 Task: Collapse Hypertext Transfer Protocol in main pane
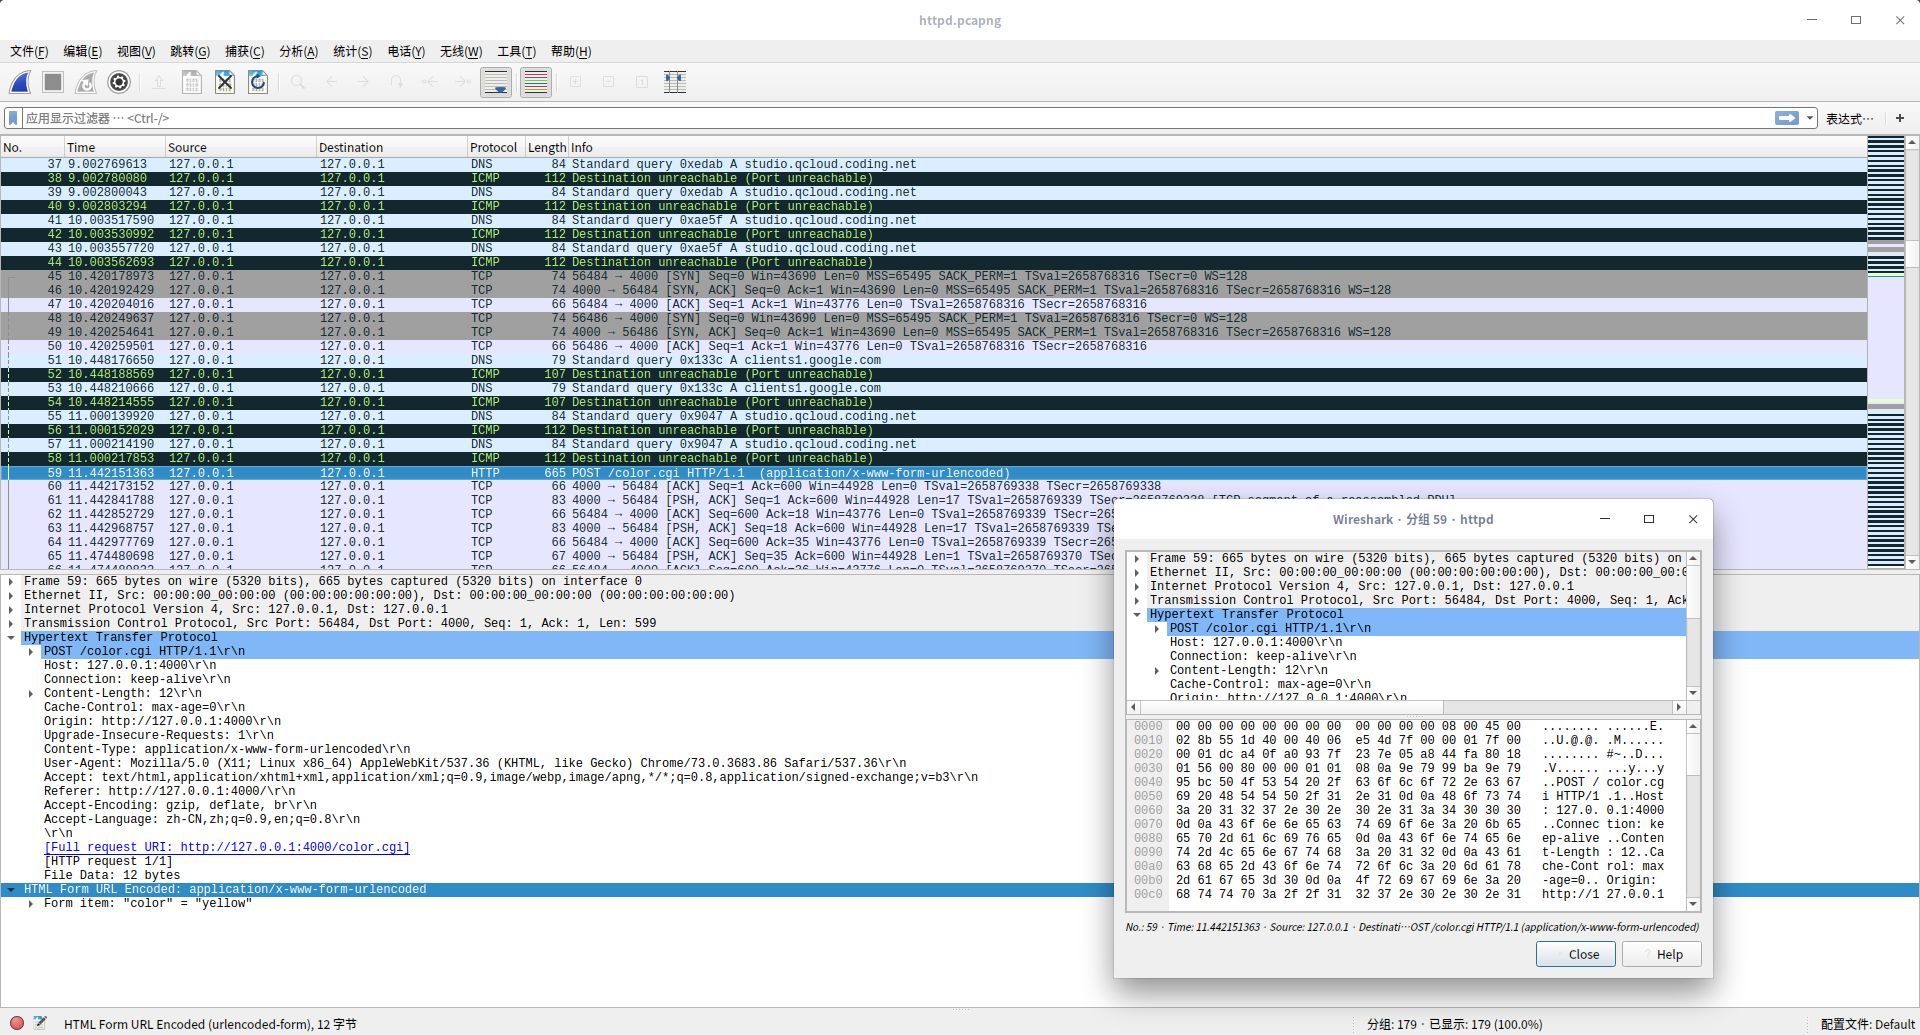(11, 637)
